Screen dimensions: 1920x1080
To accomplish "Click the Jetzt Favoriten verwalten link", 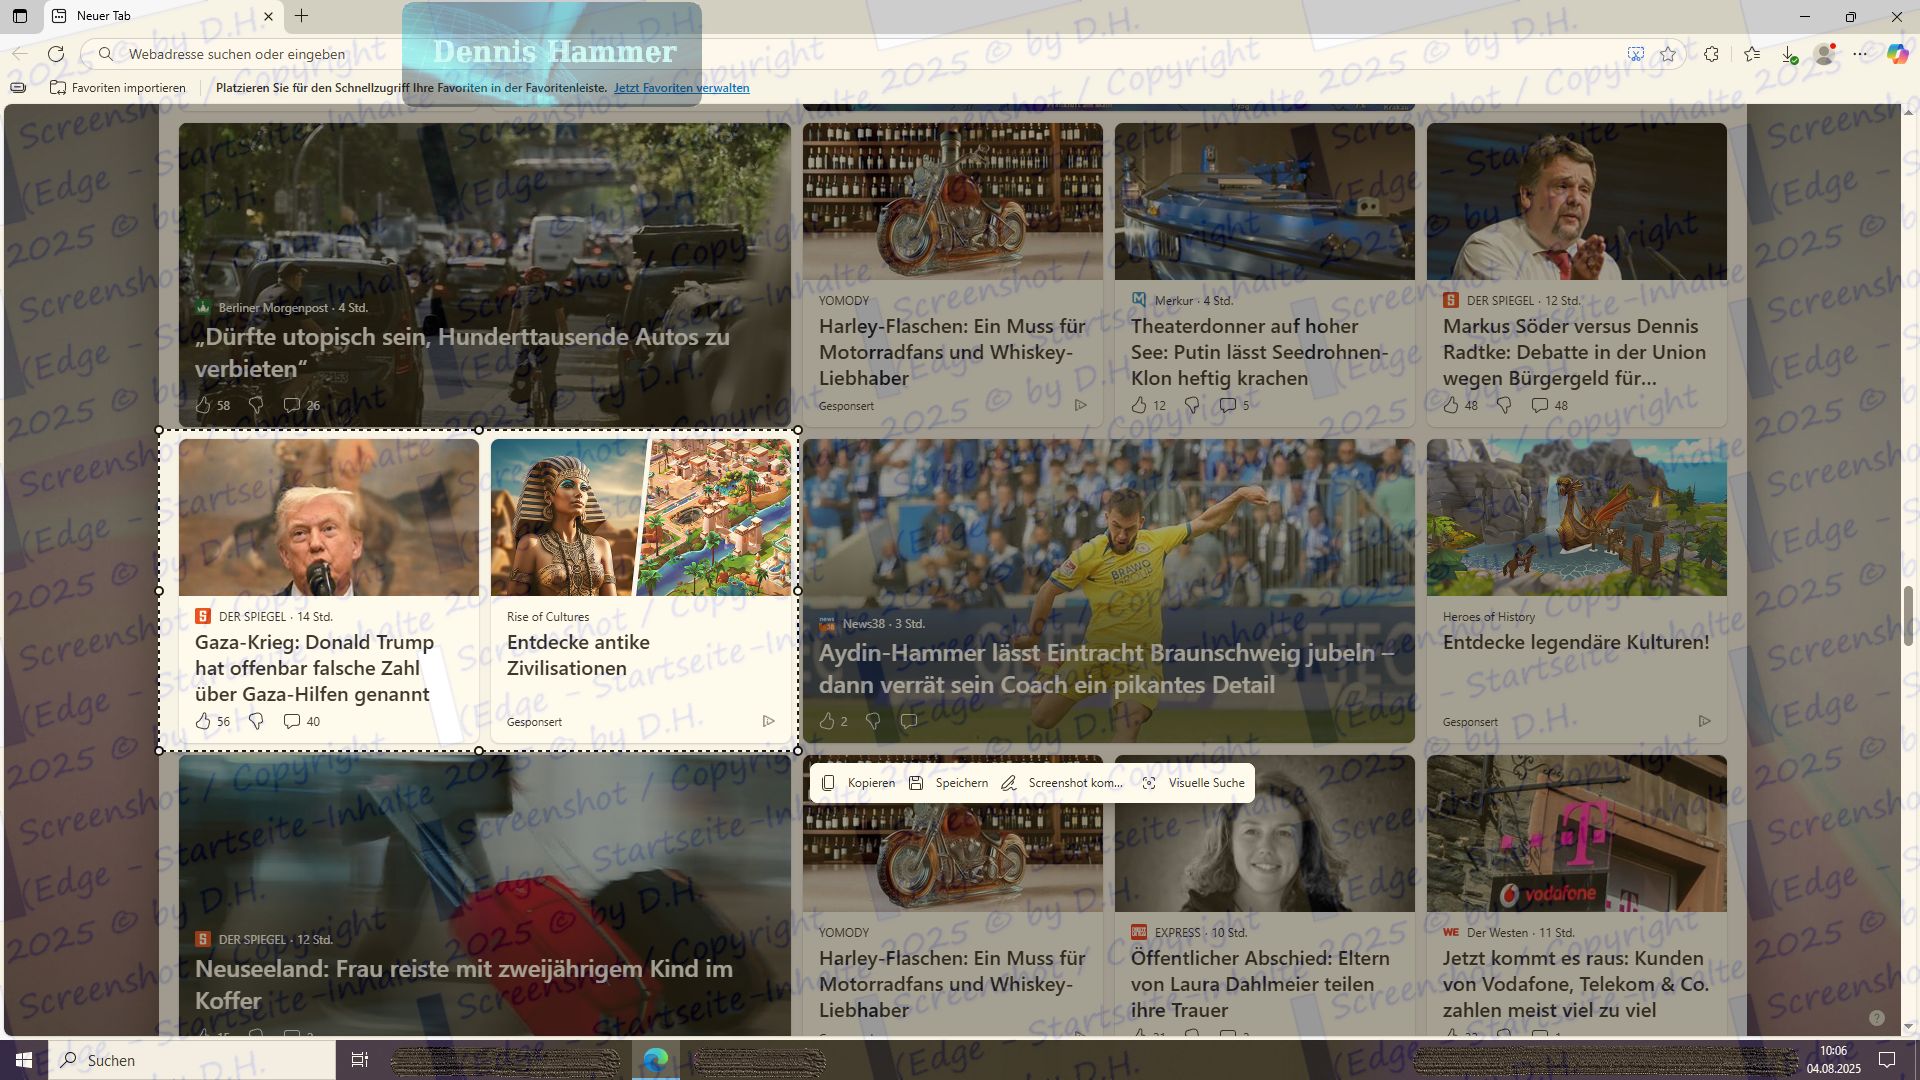I will [681, 88].
